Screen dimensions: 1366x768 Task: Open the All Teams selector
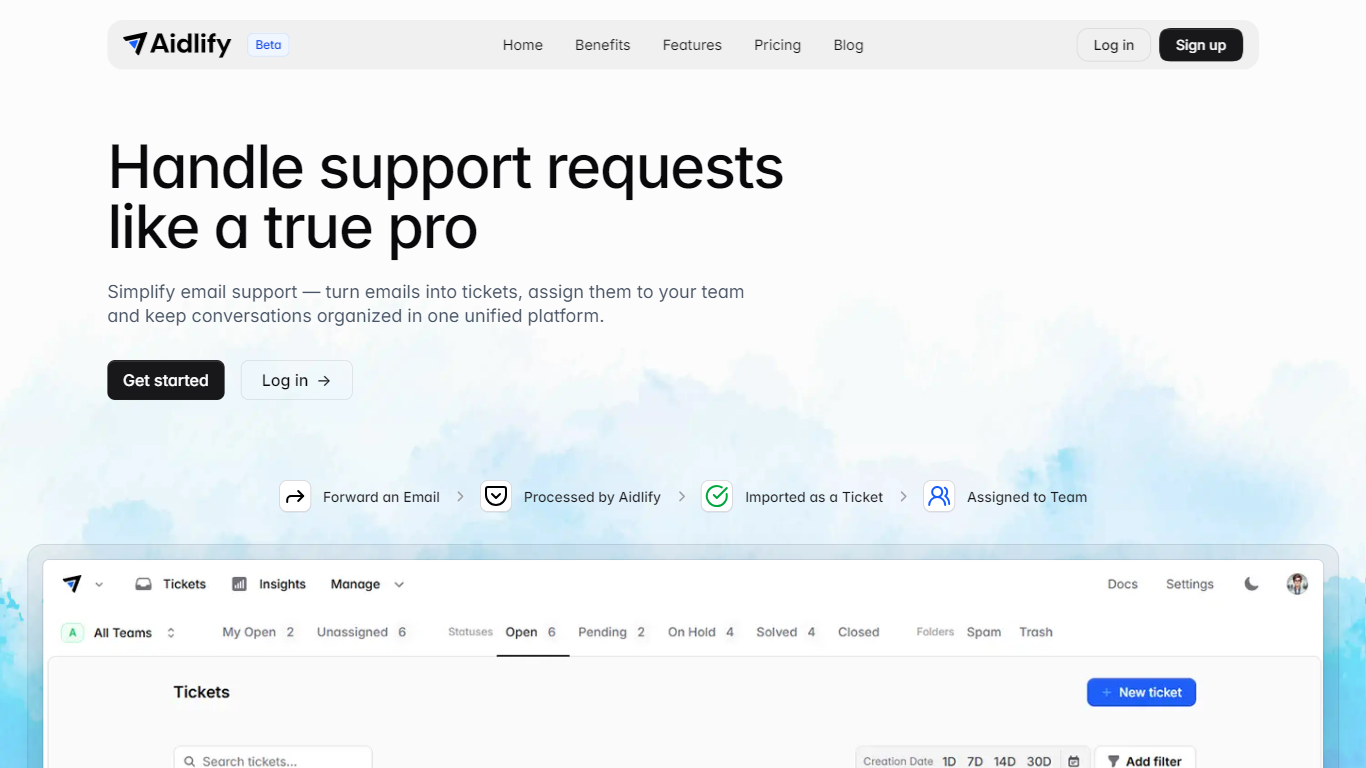[x=120, y=632]
